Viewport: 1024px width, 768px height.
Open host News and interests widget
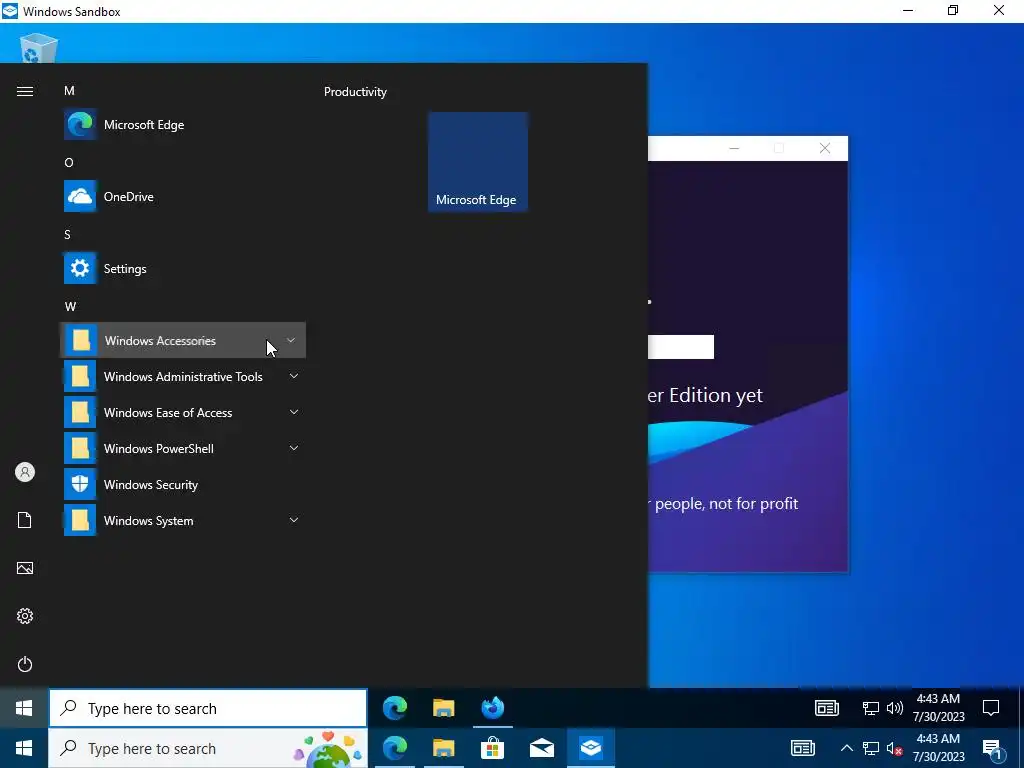[803, 748]
